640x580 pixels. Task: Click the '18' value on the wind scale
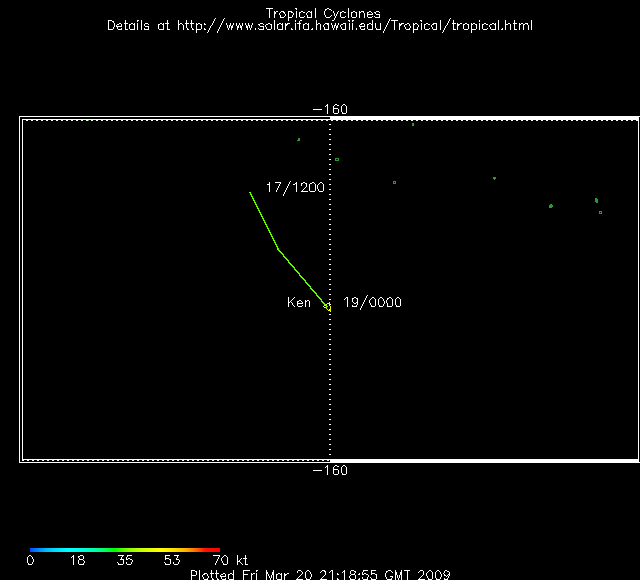[77, 560]
